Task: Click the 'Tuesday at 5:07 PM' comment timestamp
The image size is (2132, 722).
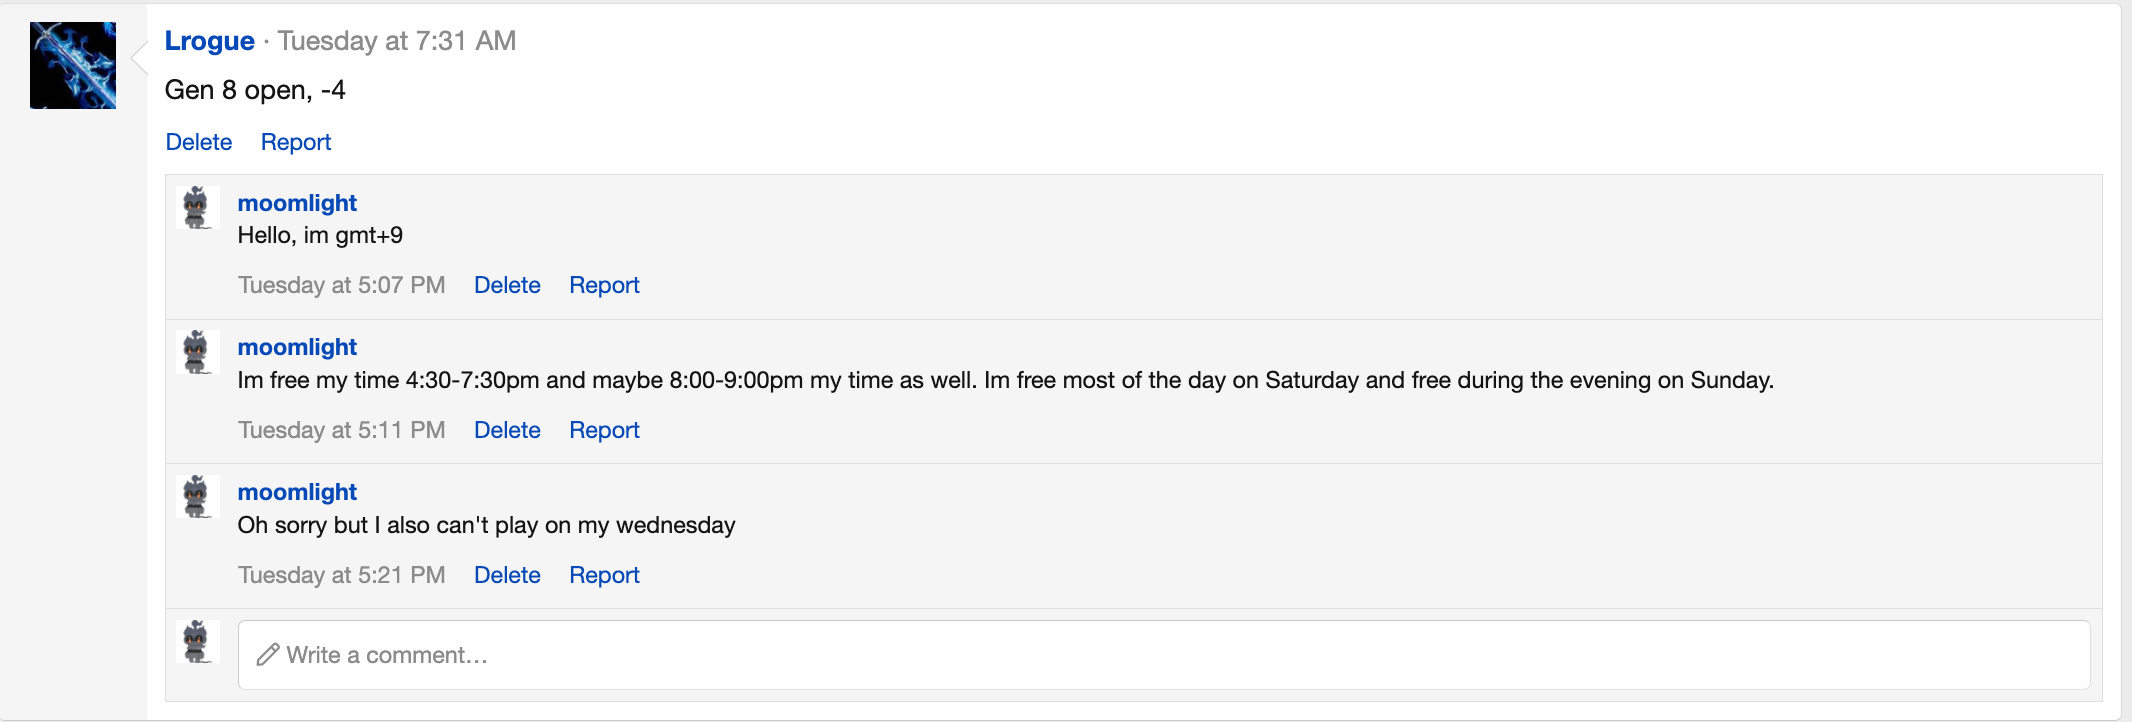Action: [x=342, y=285]
